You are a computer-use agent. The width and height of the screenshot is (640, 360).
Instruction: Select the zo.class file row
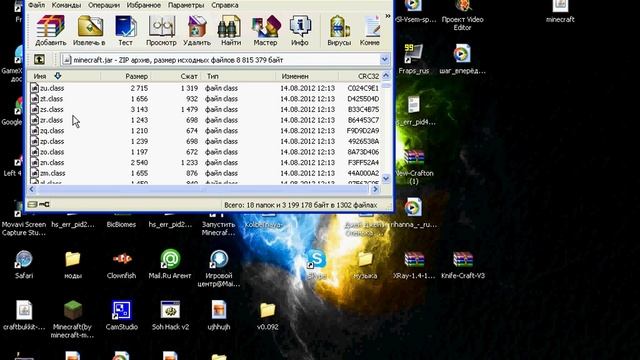pos(204,152)
